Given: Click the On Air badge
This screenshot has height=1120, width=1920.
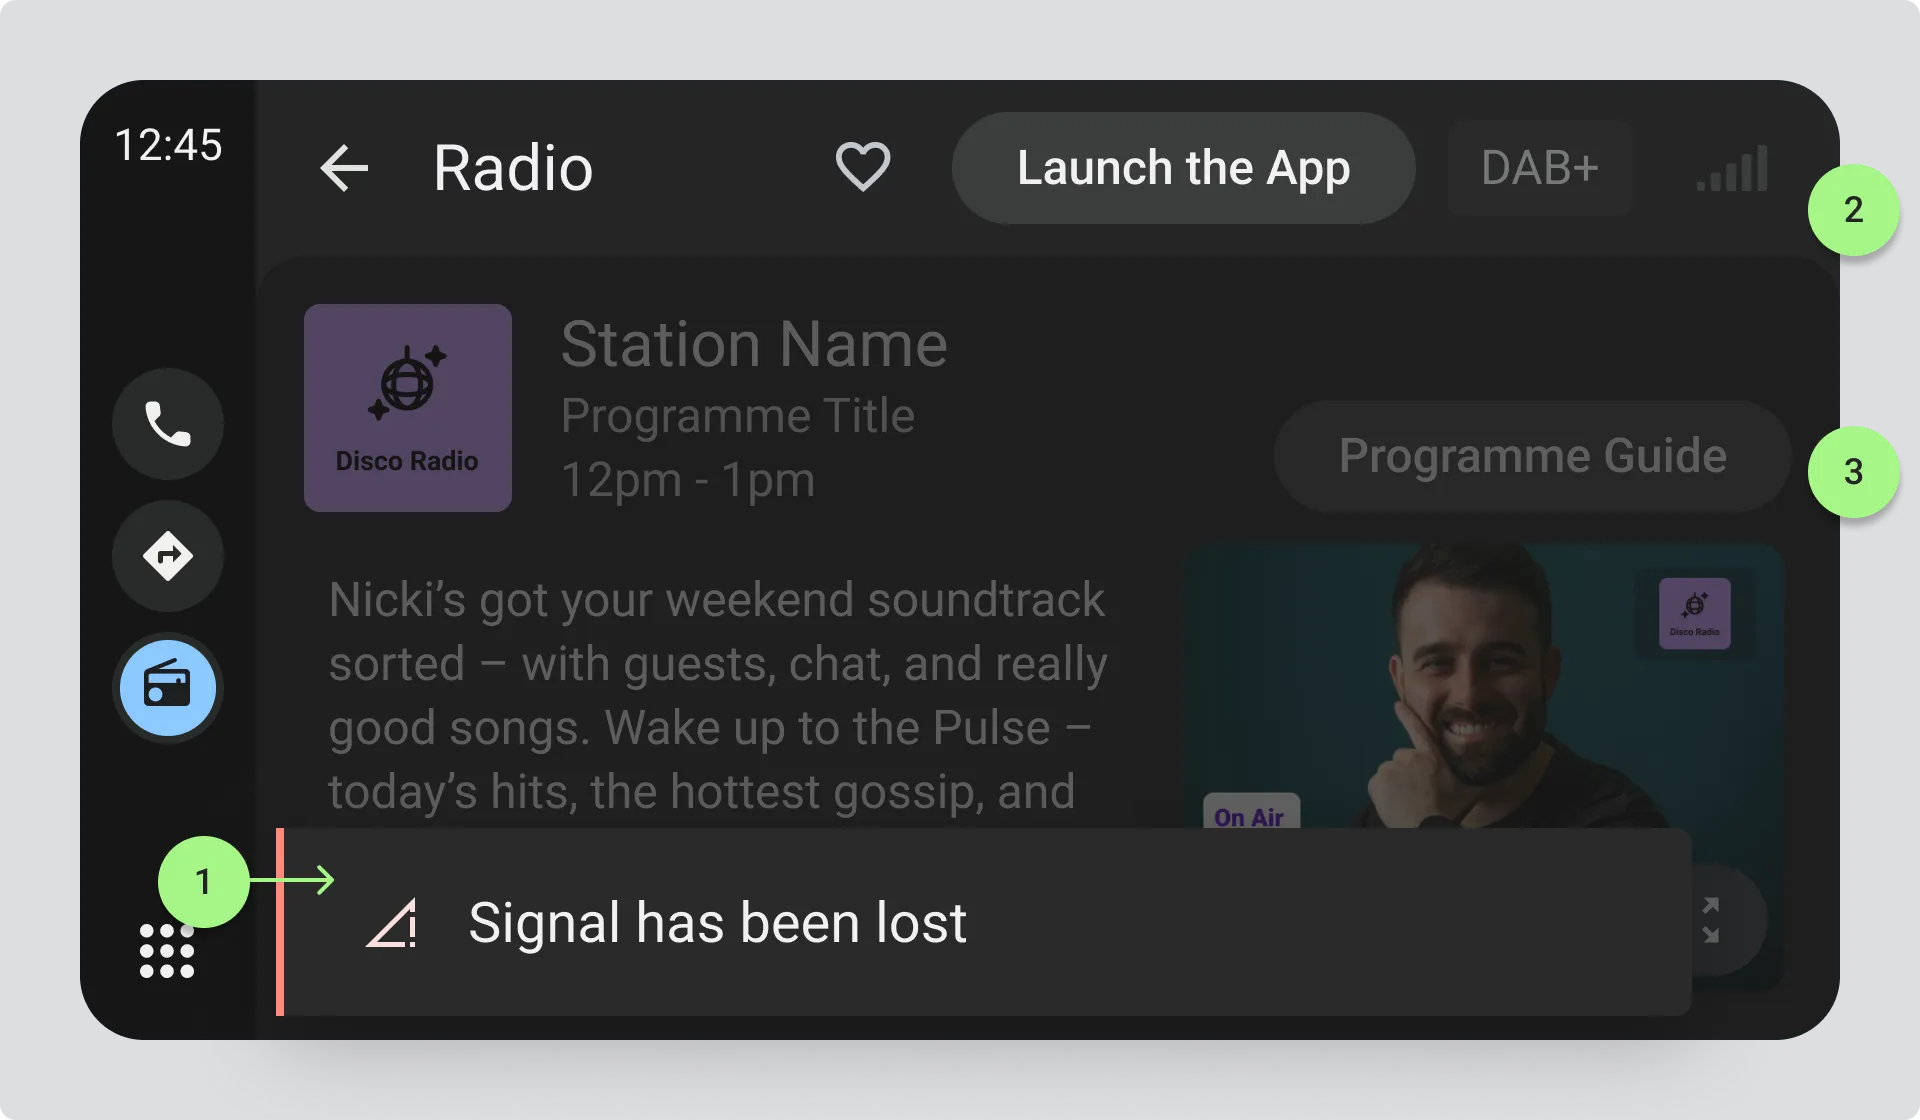Looking at the screenshot, I should pos(1250,814).
